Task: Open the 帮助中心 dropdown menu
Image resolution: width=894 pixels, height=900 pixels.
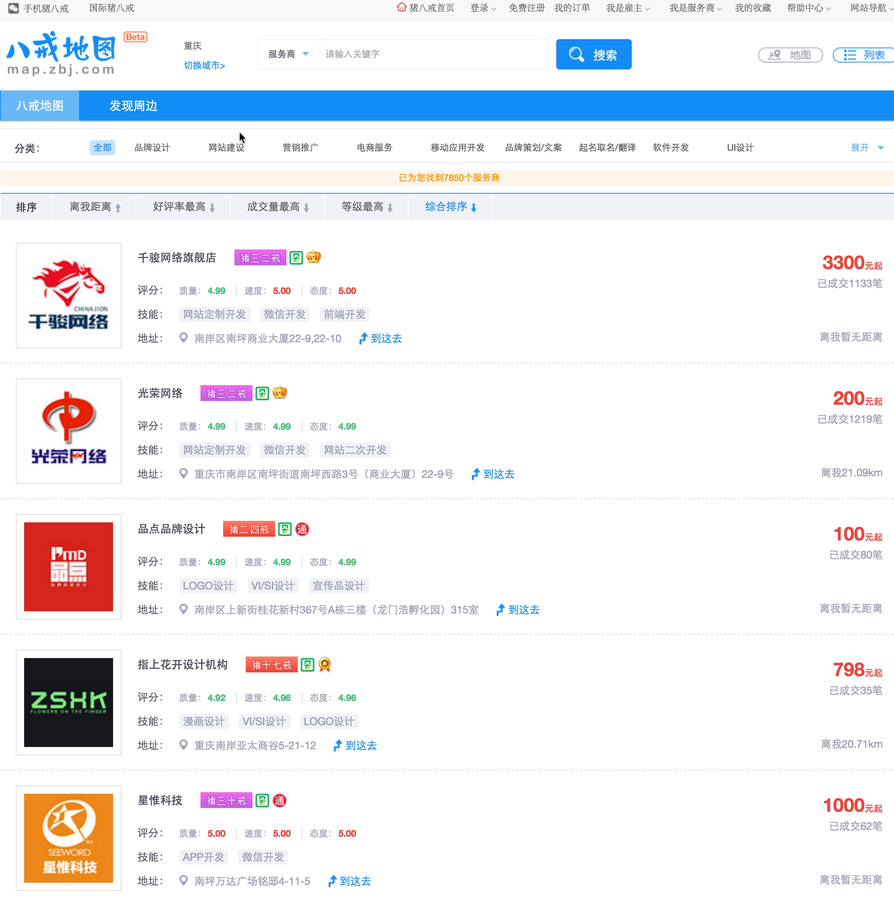Action: click(x=809, y=8)
